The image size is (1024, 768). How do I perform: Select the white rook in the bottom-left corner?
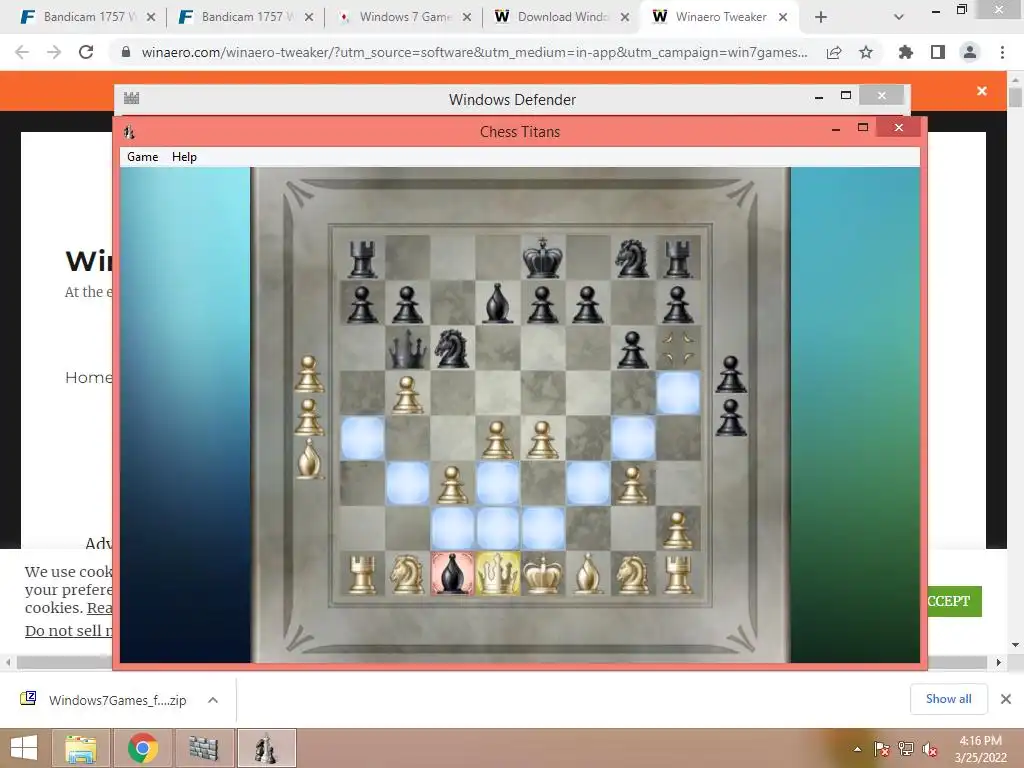pos(362,574)
